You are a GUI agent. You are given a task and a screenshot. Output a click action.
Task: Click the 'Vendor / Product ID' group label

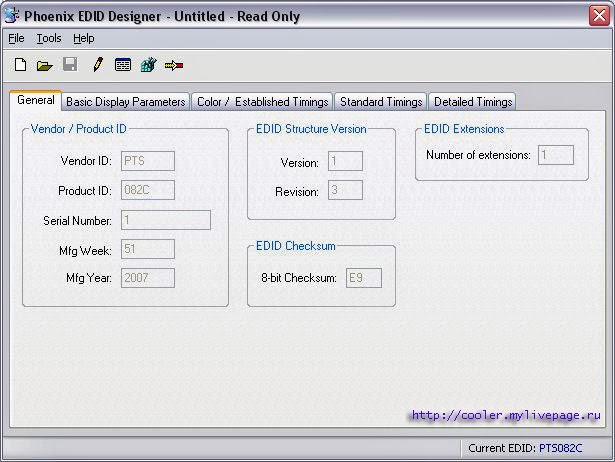tap(79, 129)
